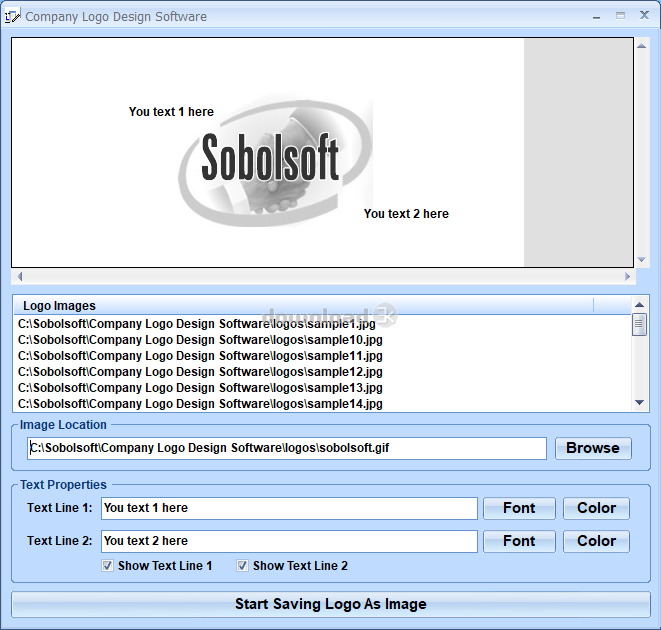The height and width of the screenshot is (630, 661).
Task: Click Start Saving Logo As Image
Action: click(x=330, y=604)
